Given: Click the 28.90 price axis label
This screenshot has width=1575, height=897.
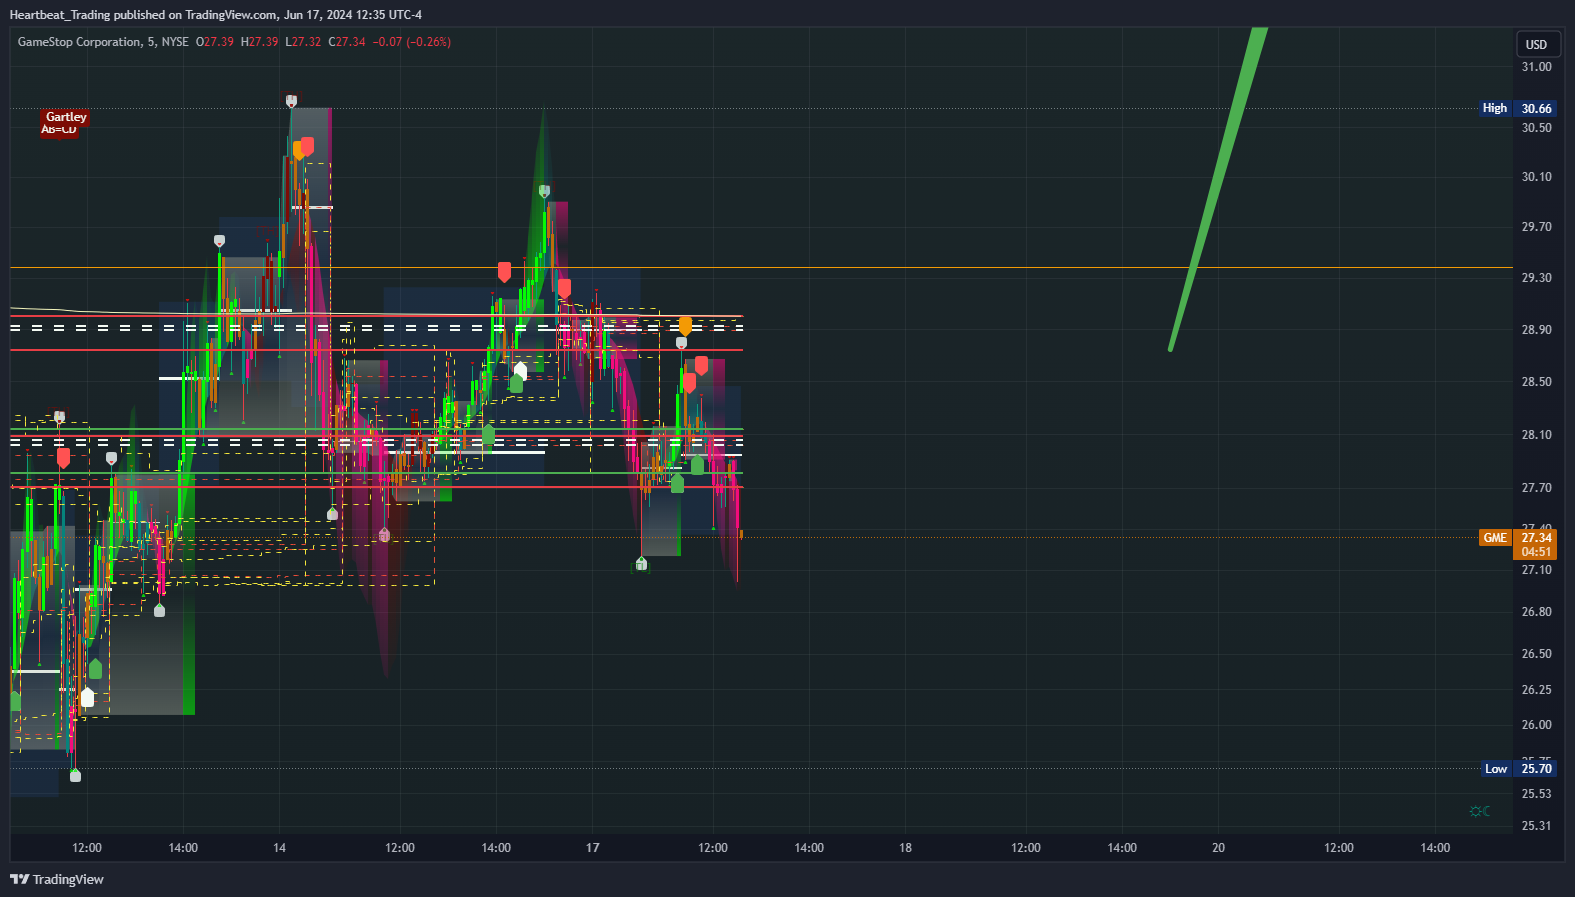Looking at the screenshot, I should [x=1536, y=330].
